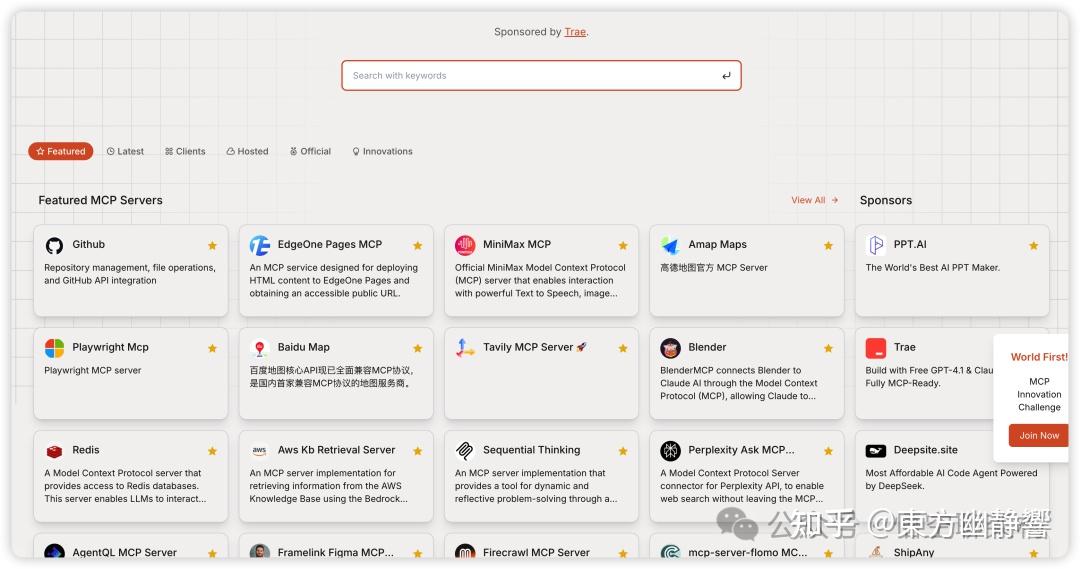Viewport: 1080px width, 569px height.
Task: Click the Baidu Map pin icon
Action: click(x=260, y=348)
